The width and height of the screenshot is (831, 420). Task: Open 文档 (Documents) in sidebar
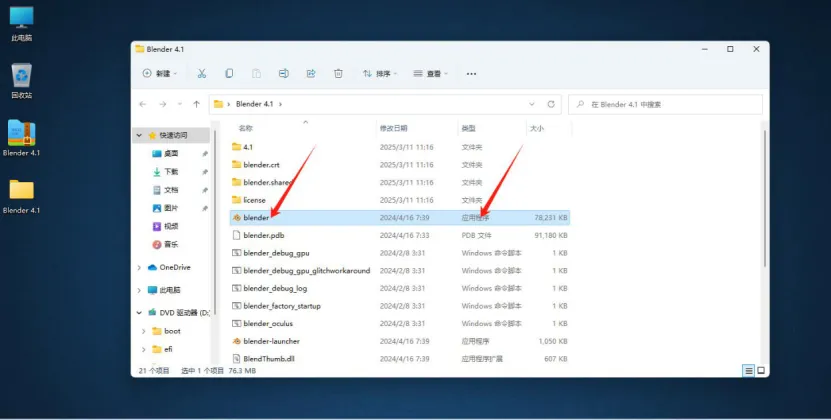tap(171, 190)
